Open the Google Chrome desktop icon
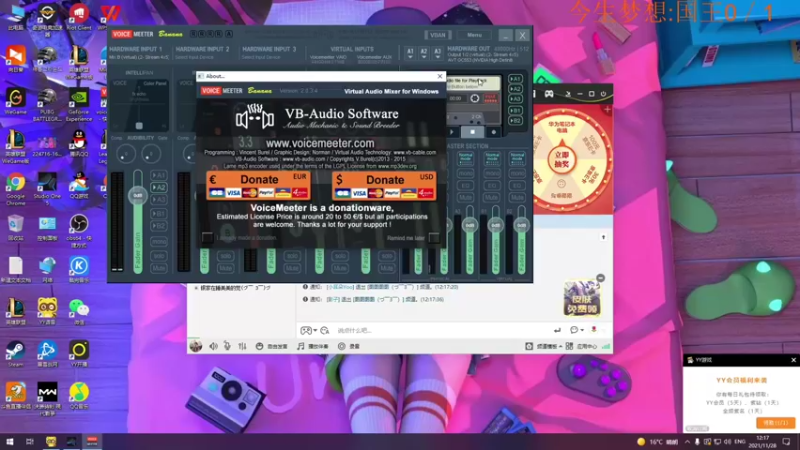The width and height of the screenshot is (800, 450). [x=16, y=186]
